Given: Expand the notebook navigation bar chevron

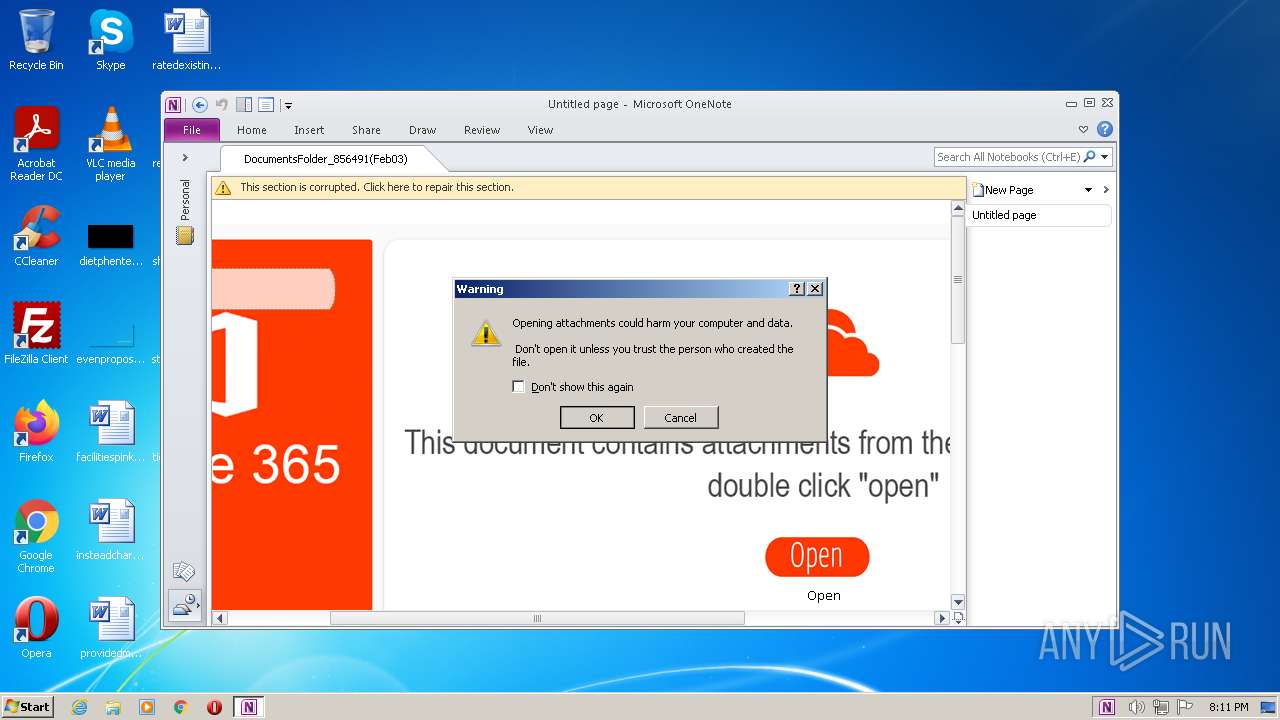Looking at the screenshot, I should (185, 158).
